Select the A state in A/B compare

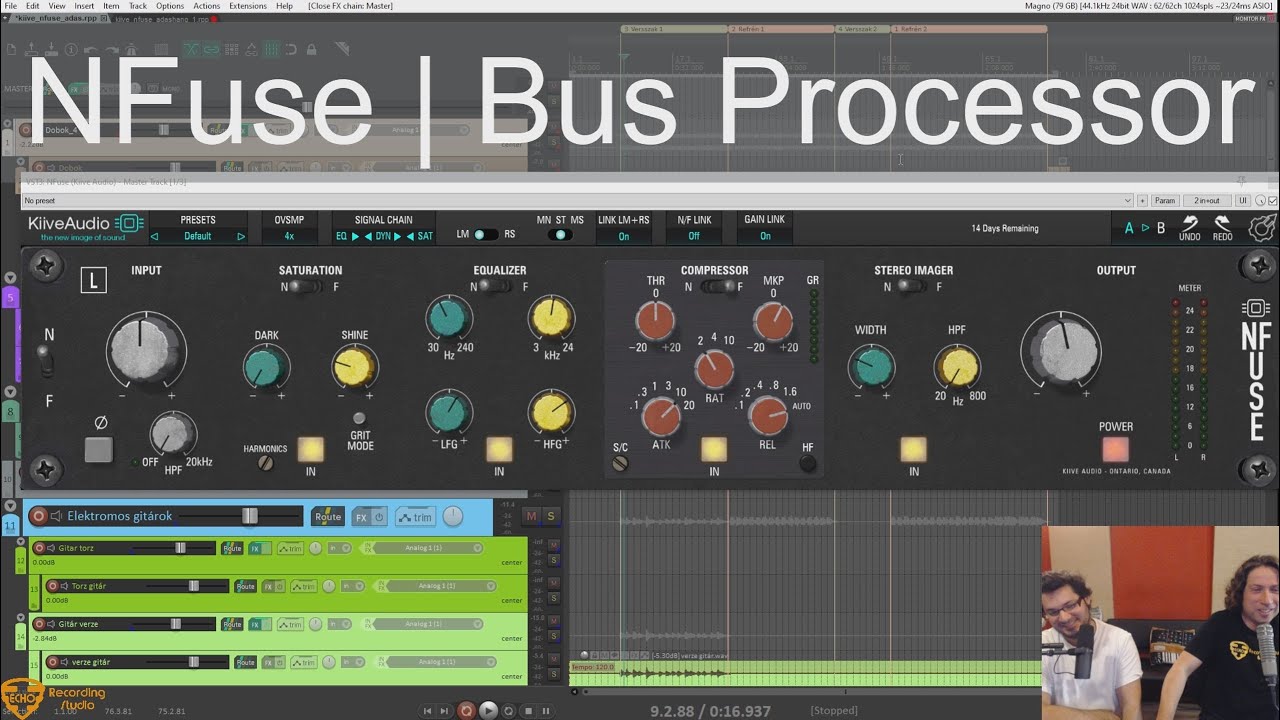(x=1129, y=228)
